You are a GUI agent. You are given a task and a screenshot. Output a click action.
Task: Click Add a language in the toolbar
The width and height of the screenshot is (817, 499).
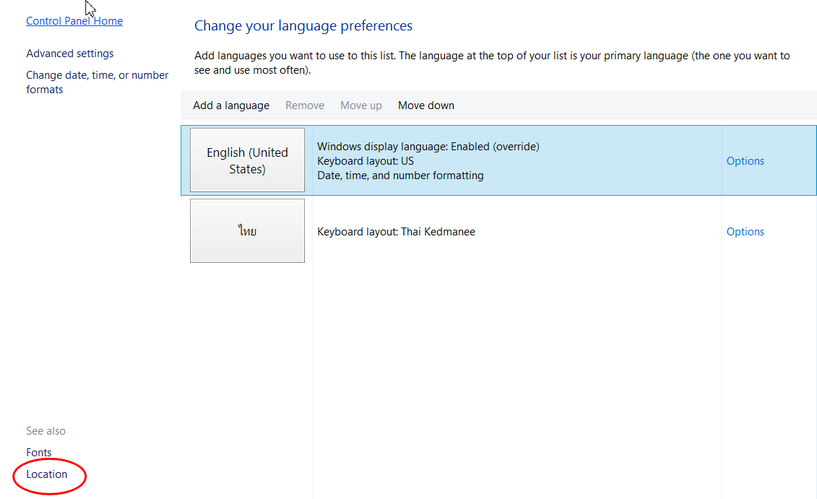pos(231,106)
